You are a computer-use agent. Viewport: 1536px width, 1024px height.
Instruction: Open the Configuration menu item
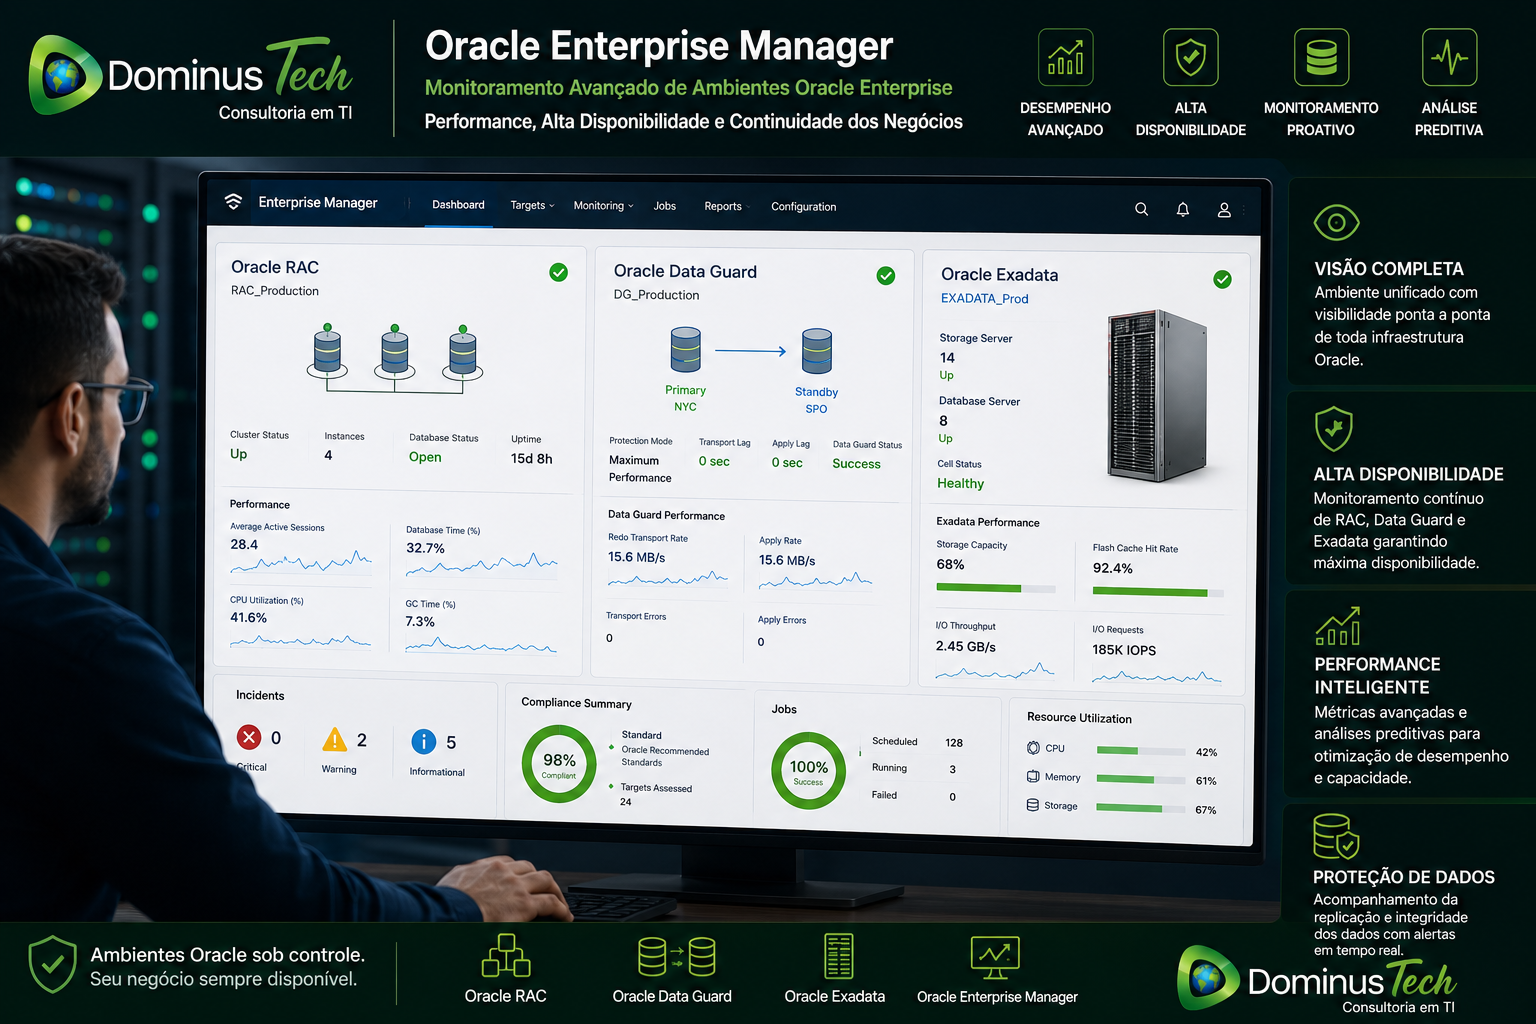(x=803, y=207)
